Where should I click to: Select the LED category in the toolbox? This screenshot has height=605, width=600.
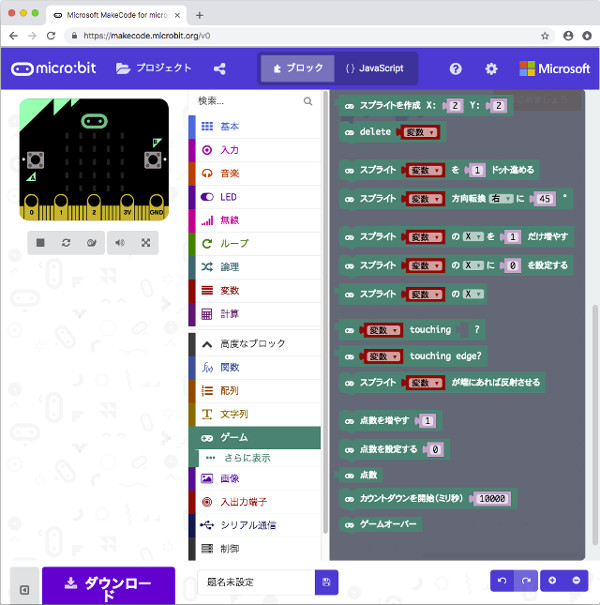(x=254, y=197)
